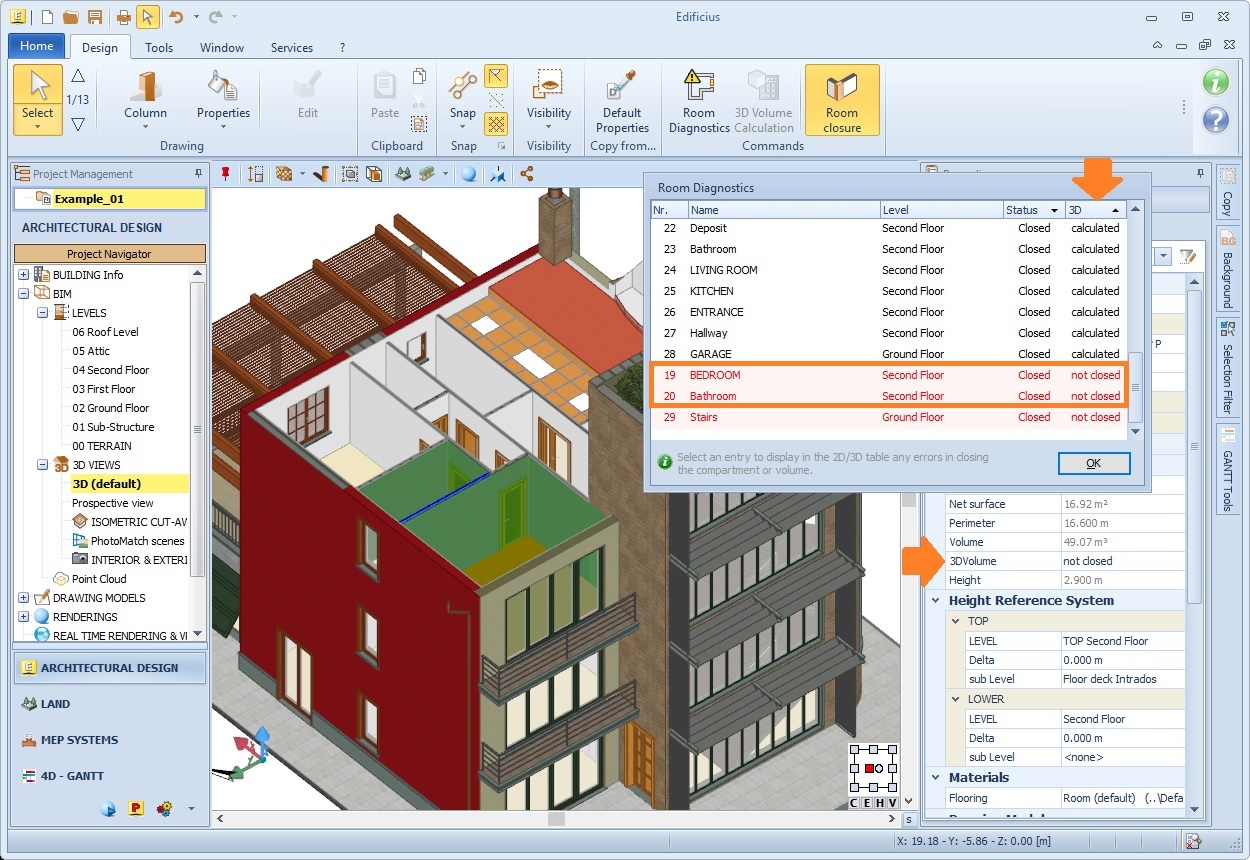Toggle the H button in view cube
1250x860 pixels.
881,802
